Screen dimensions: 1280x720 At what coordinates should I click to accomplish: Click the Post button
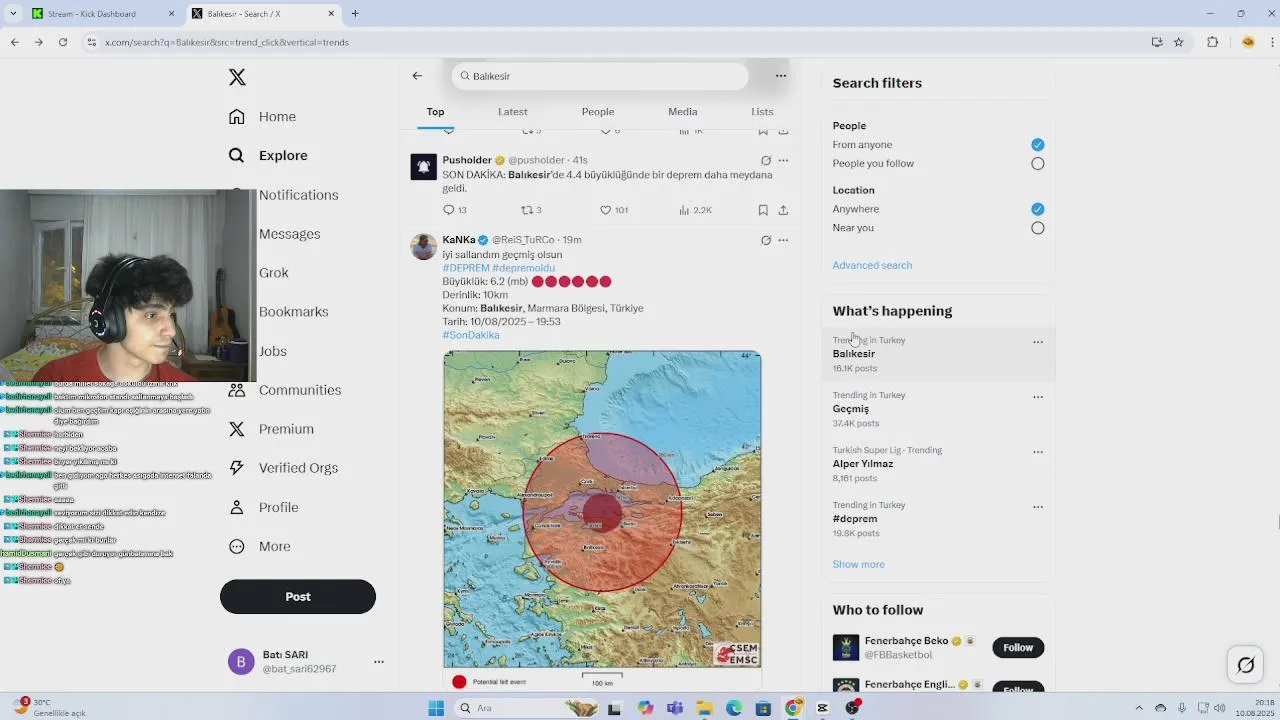[x=298, y=597]
